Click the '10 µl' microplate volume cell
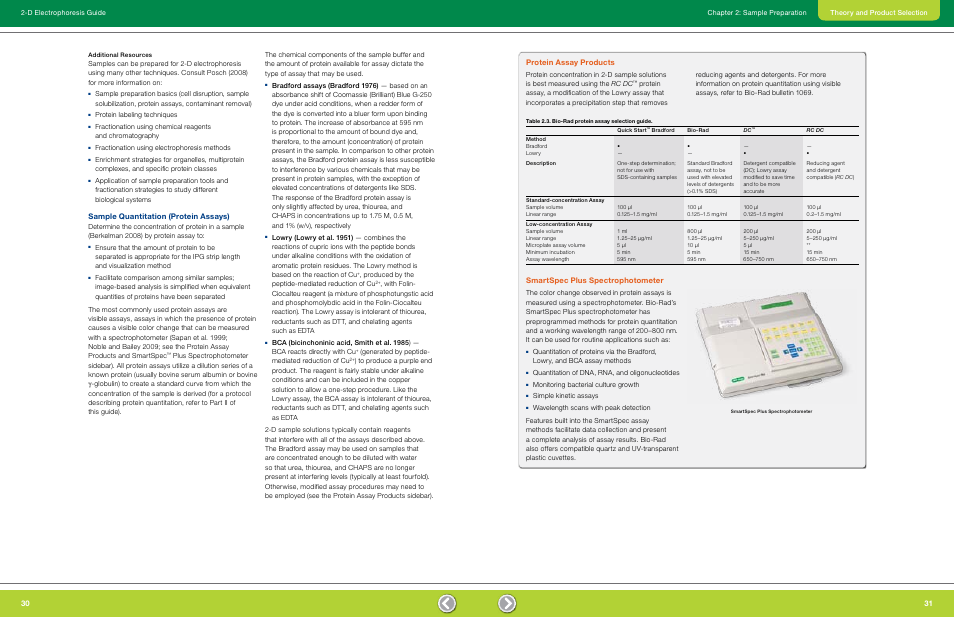The image size is (954, 618). pyautogui.click(x=693, y=245)
